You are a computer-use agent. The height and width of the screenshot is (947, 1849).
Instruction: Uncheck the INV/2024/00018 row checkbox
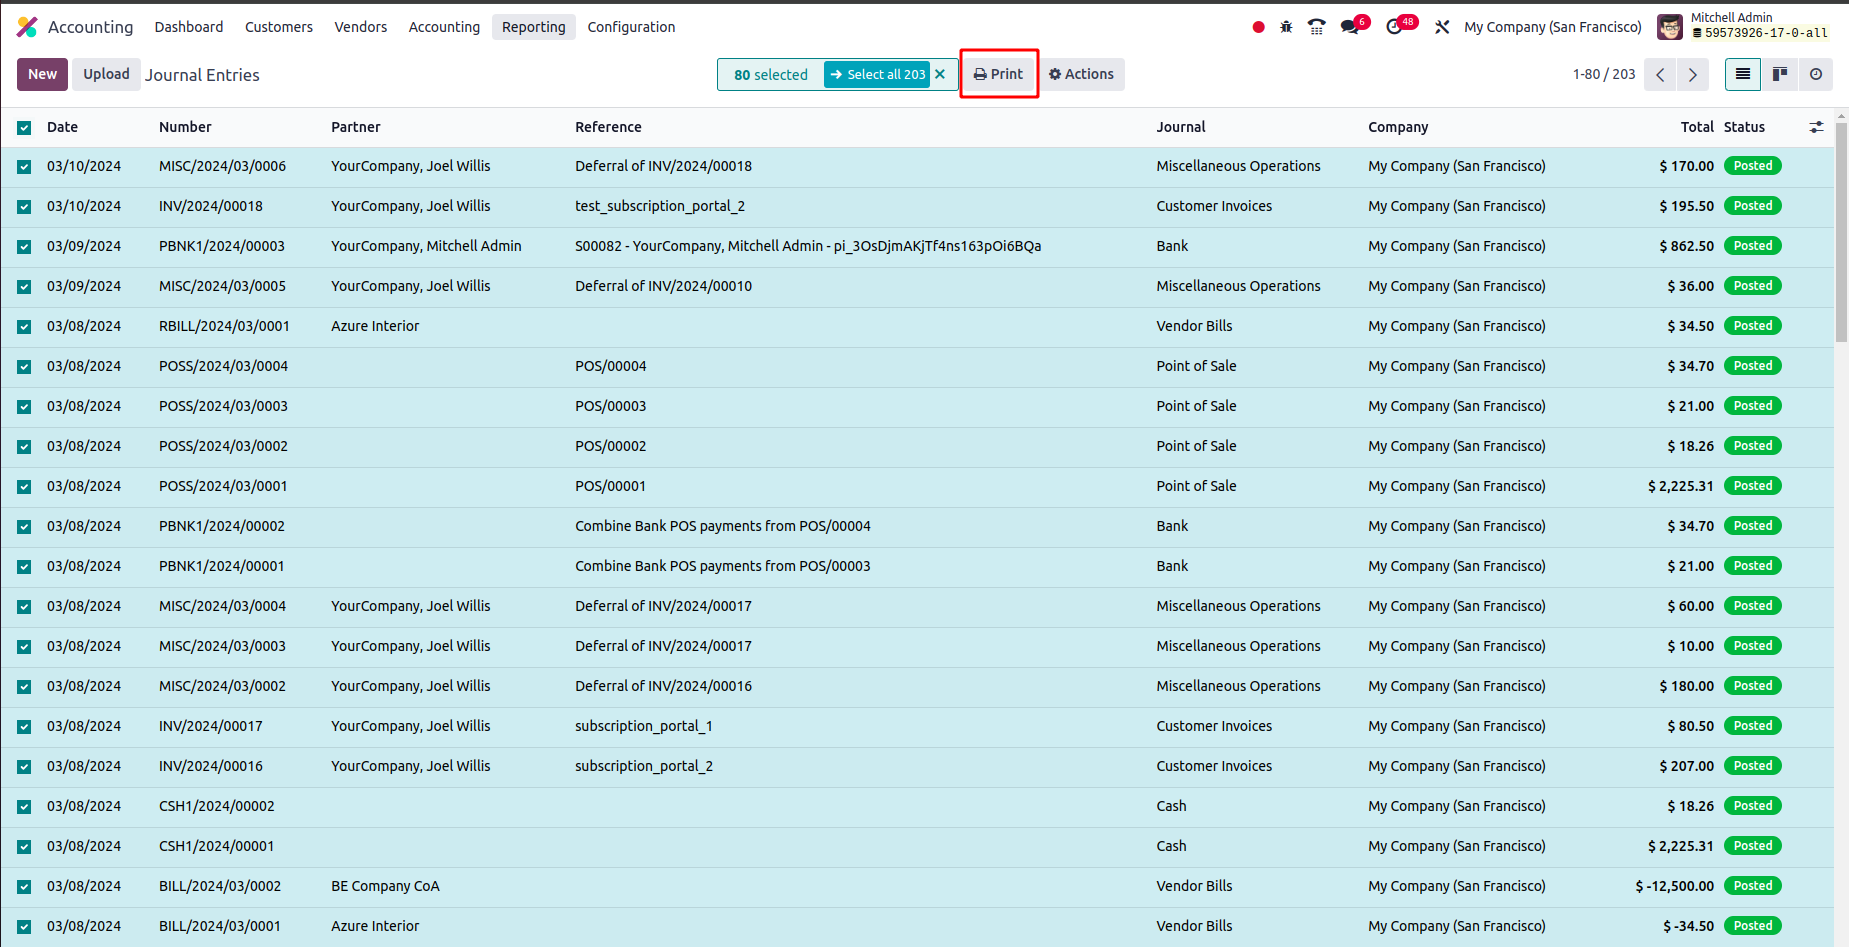tap(24, 207)
